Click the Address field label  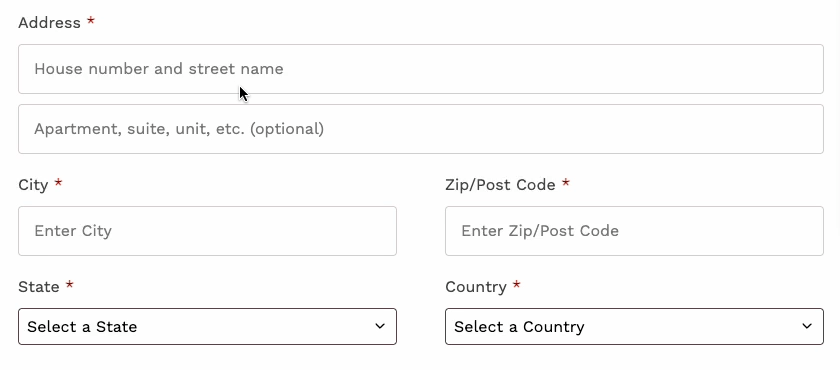pos(49,22)
